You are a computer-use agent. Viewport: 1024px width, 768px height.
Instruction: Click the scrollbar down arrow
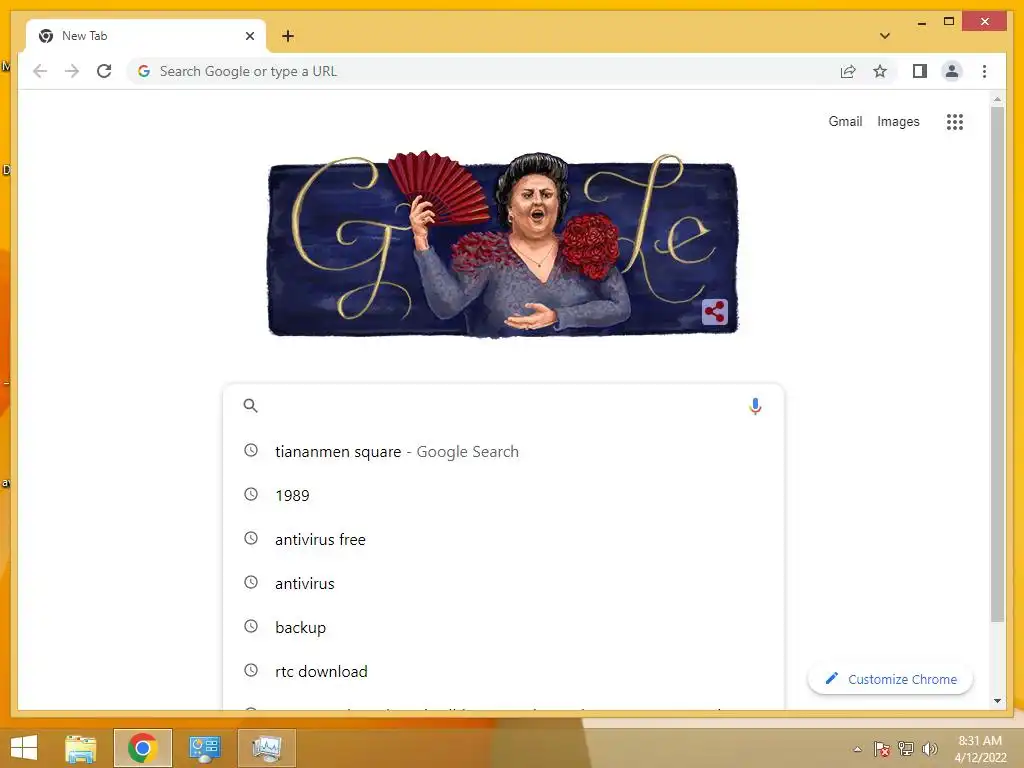click(x=997, y=701)
